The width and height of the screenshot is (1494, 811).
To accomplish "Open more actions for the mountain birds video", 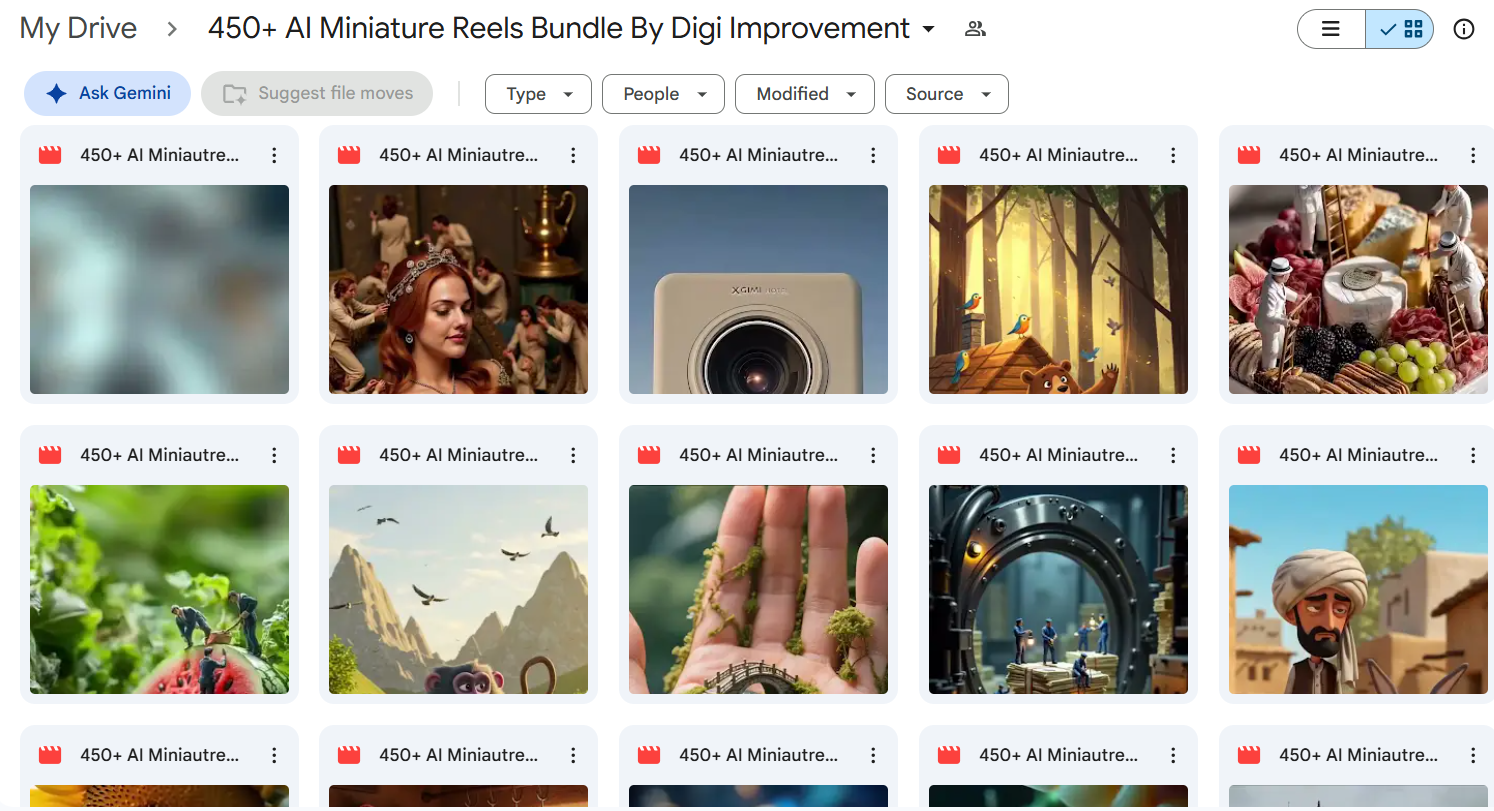I will point(573,455).
